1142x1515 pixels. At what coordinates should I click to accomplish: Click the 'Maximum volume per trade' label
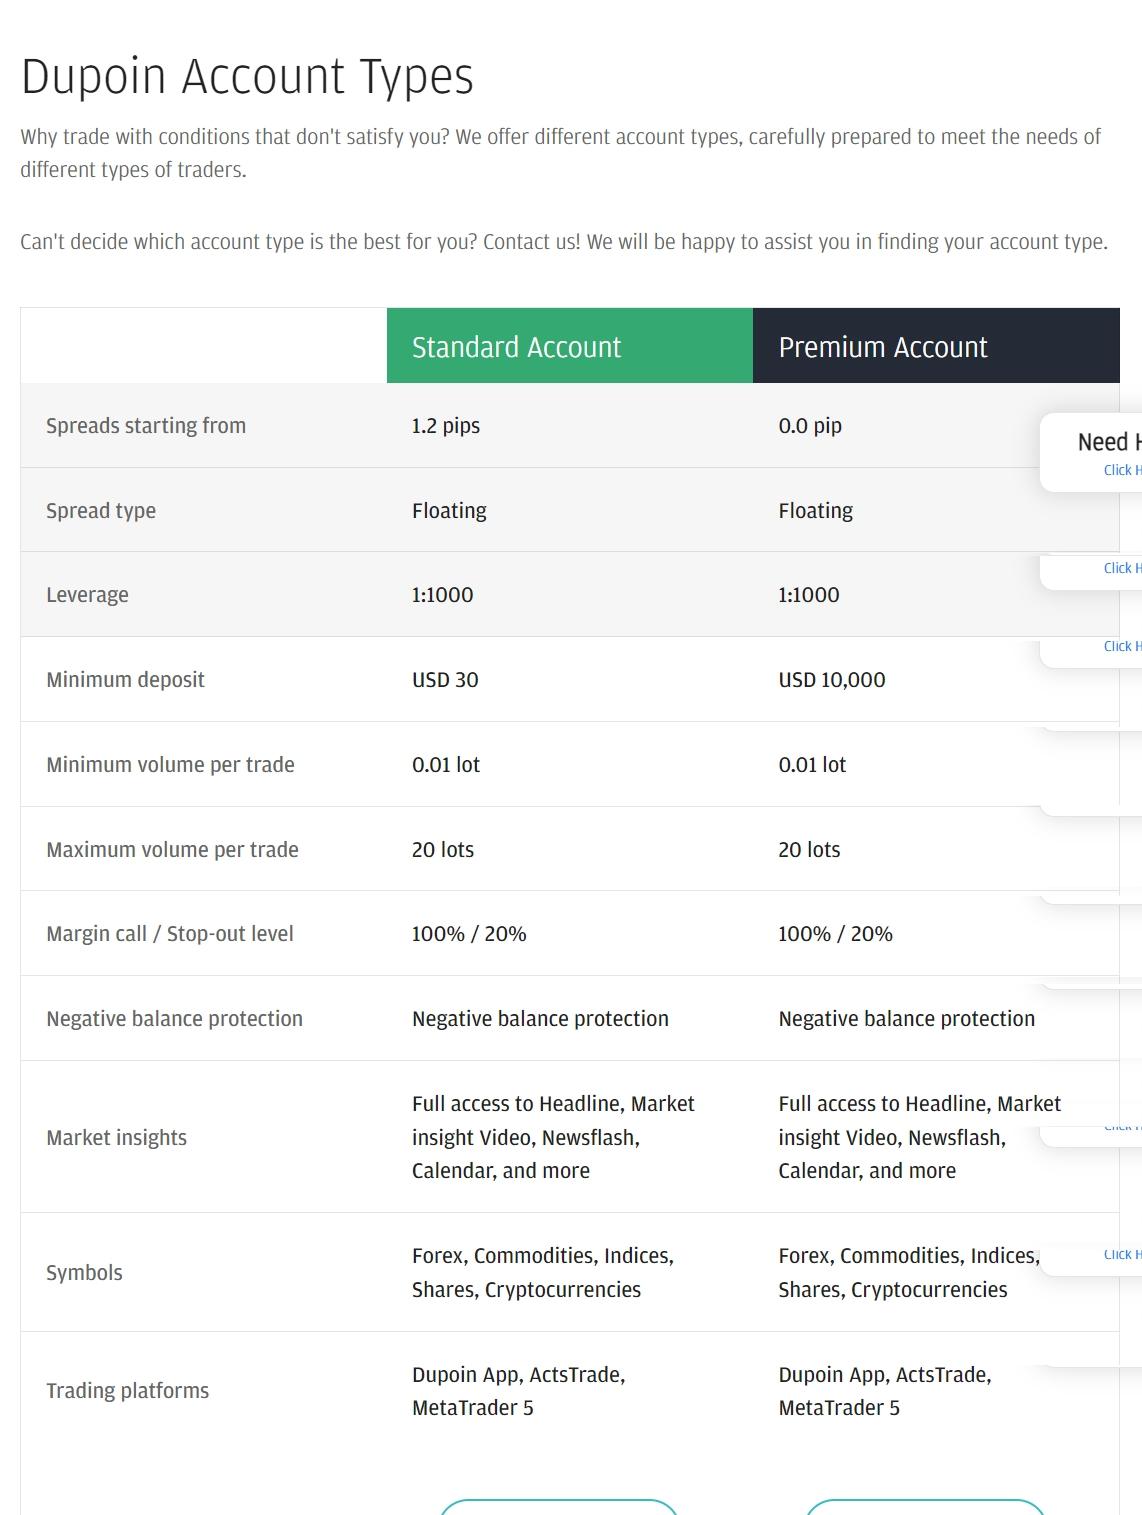coord(172,850)
